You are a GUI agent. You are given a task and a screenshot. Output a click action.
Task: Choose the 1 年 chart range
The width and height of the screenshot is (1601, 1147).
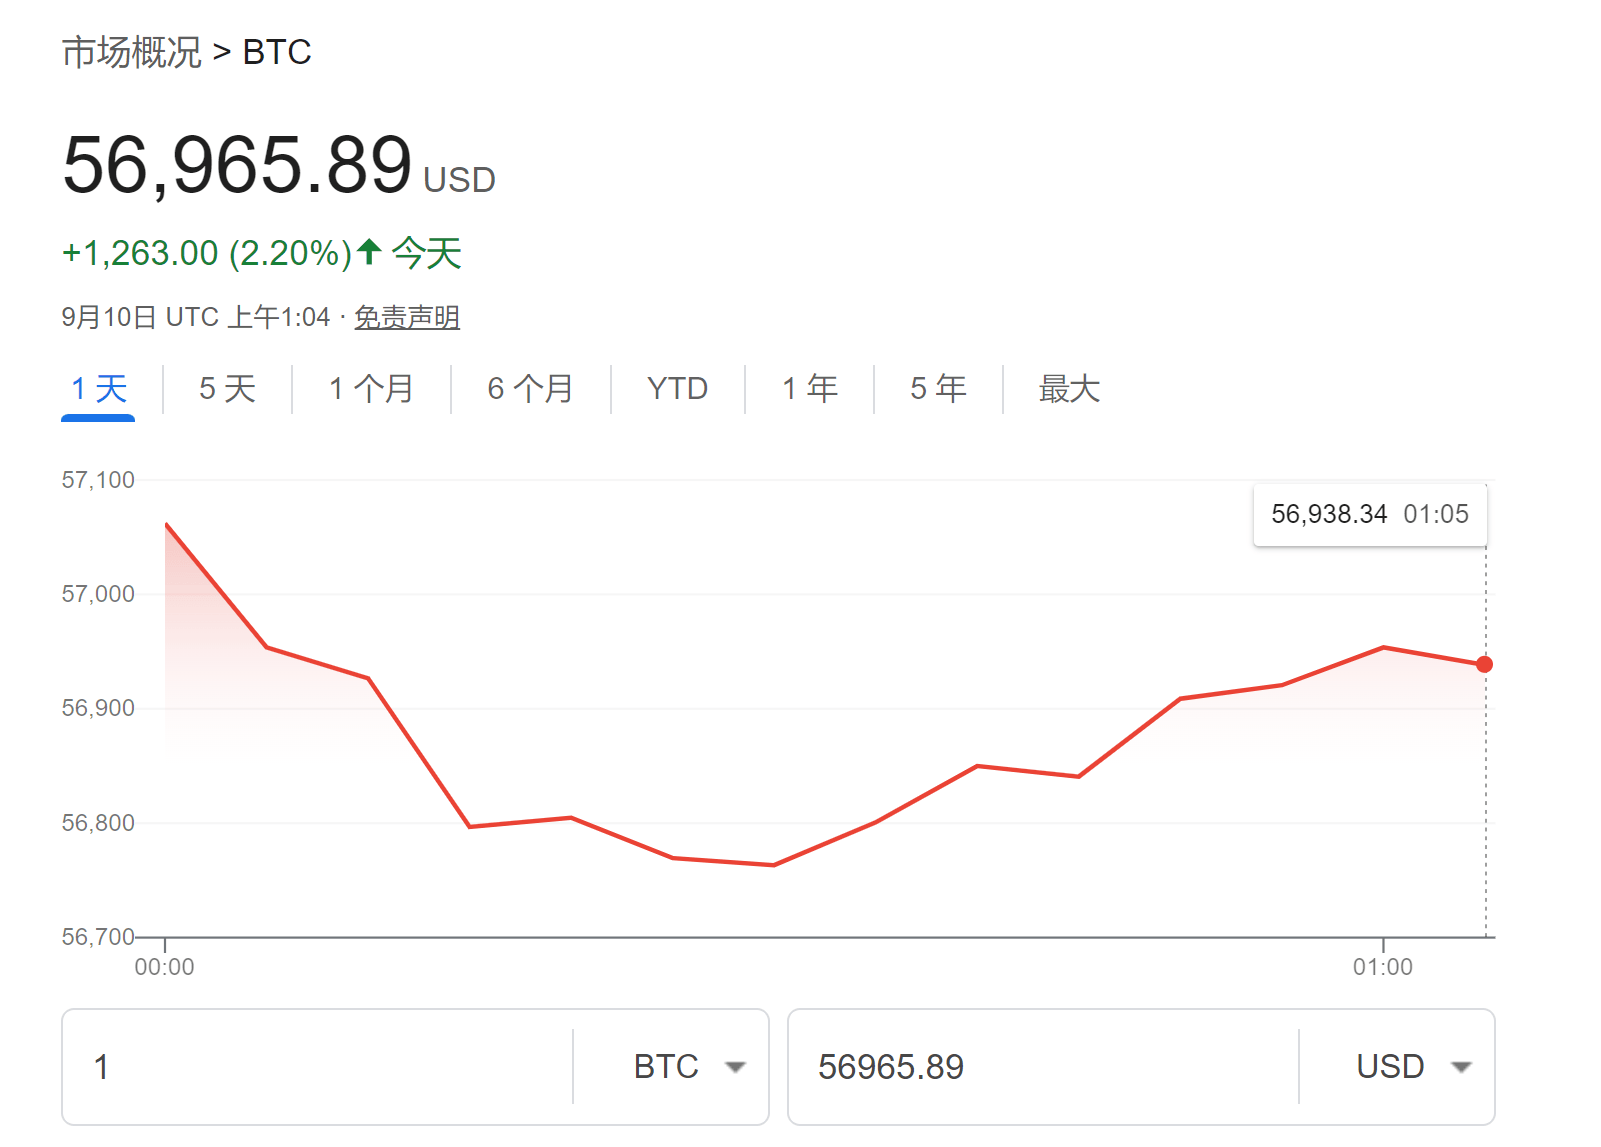(x=809, y=389)
